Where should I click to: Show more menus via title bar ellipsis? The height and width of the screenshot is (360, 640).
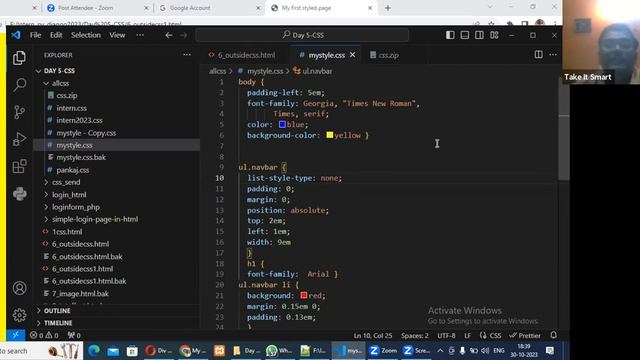[x=140, y=35]
